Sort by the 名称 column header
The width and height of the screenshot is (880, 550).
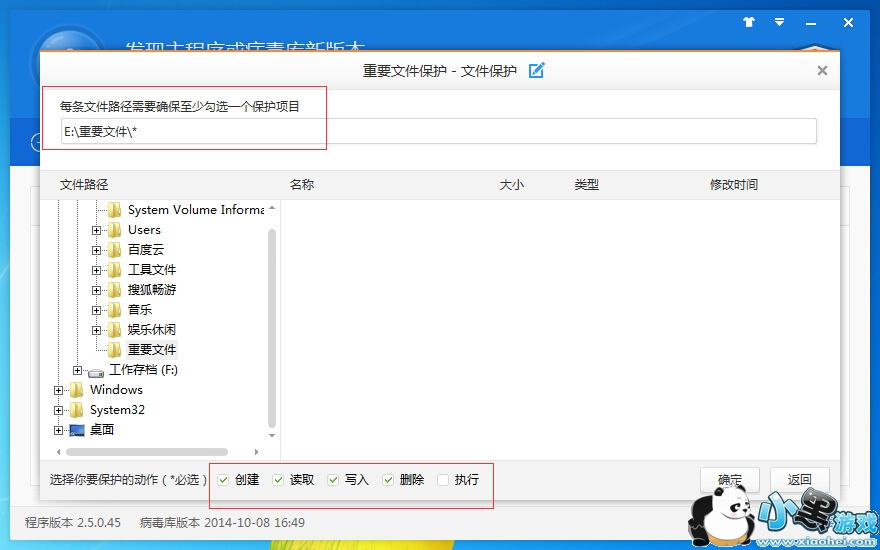tap(302, 185)
